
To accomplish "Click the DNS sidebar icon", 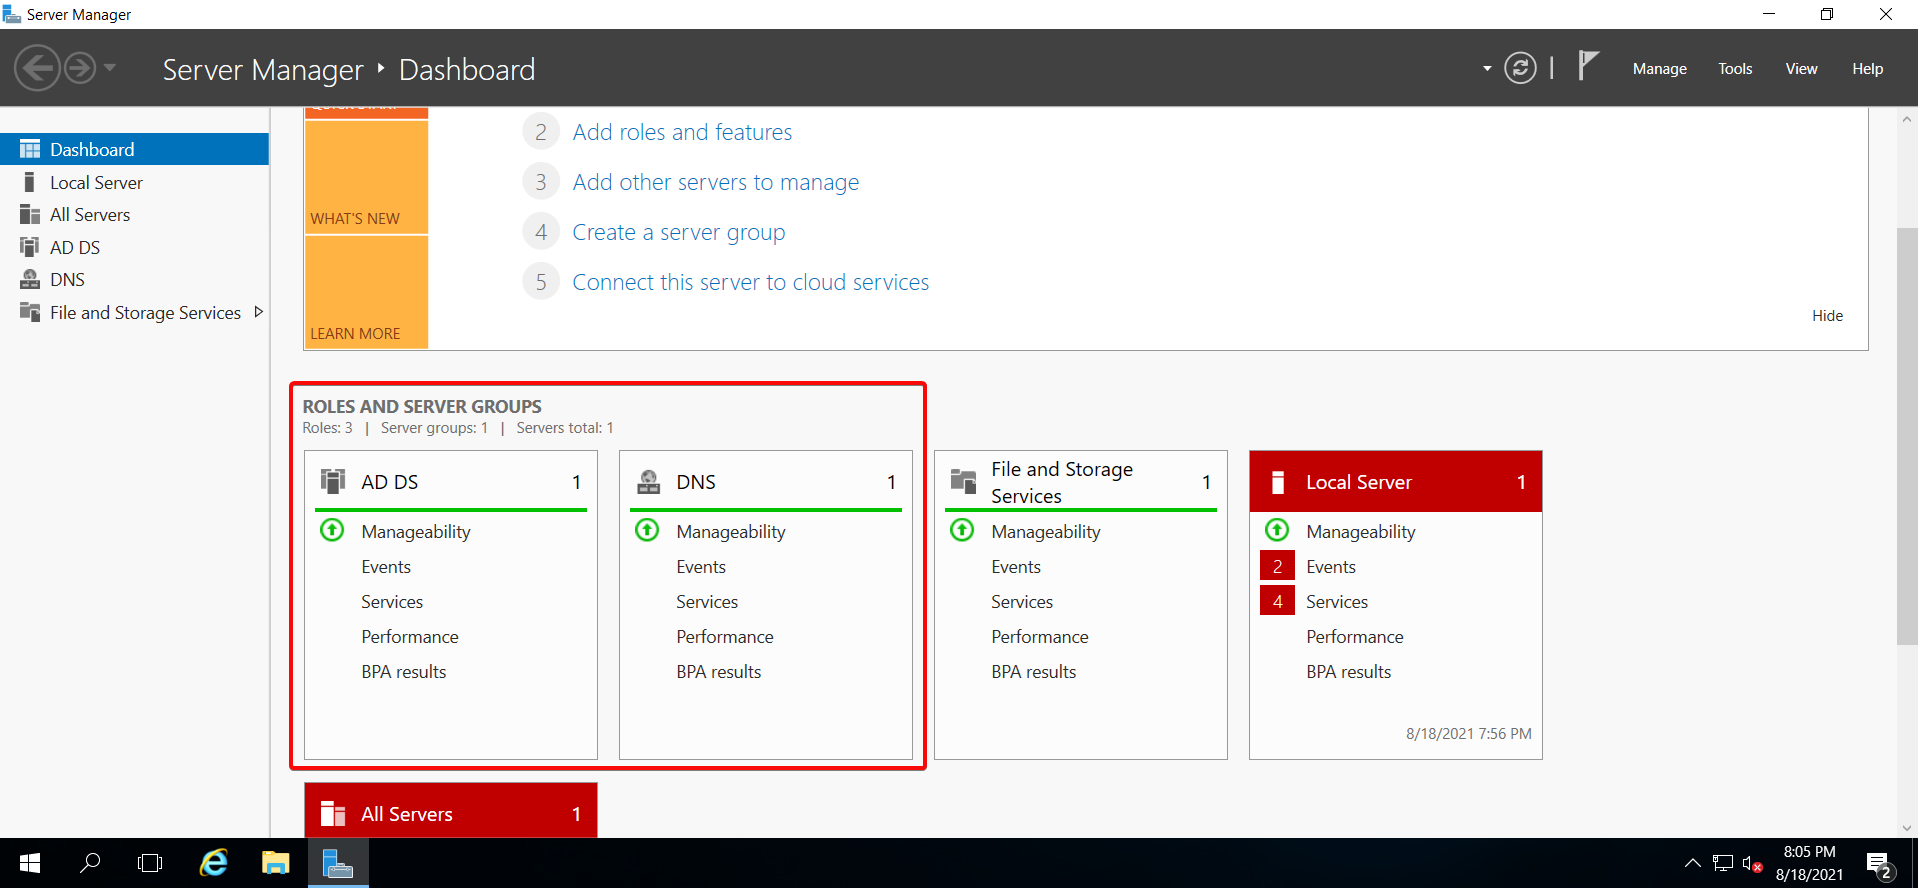I will [30, 279].
